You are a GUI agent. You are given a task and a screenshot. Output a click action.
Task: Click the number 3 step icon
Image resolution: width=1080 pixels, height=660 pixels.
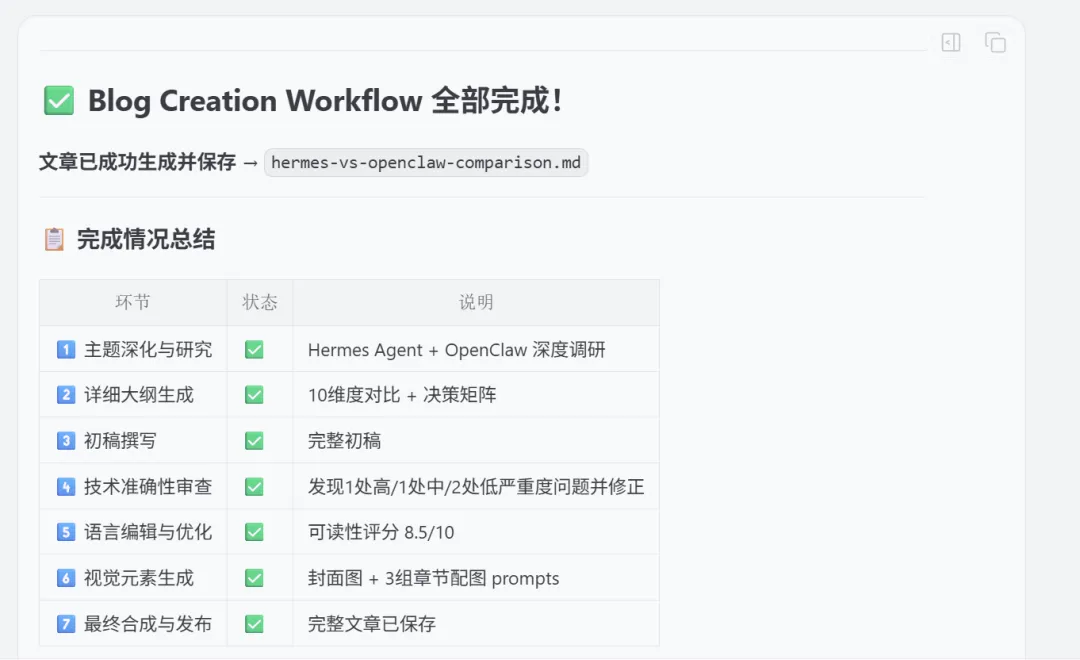pos(66,441)
